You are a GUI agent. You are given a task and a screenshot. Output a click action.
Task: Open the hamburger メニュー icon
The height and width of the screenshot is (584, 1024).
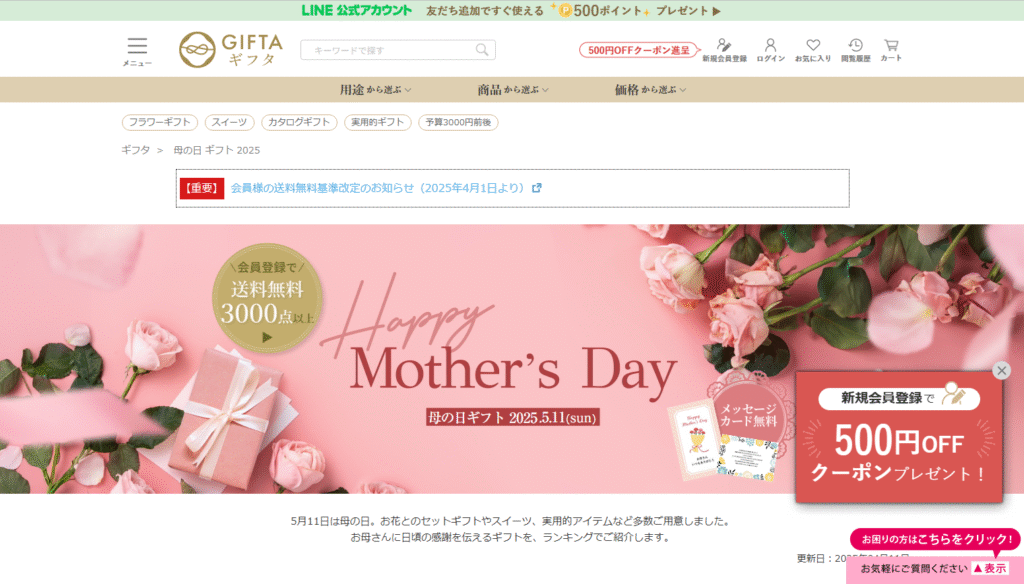click(x=137, y=52)
